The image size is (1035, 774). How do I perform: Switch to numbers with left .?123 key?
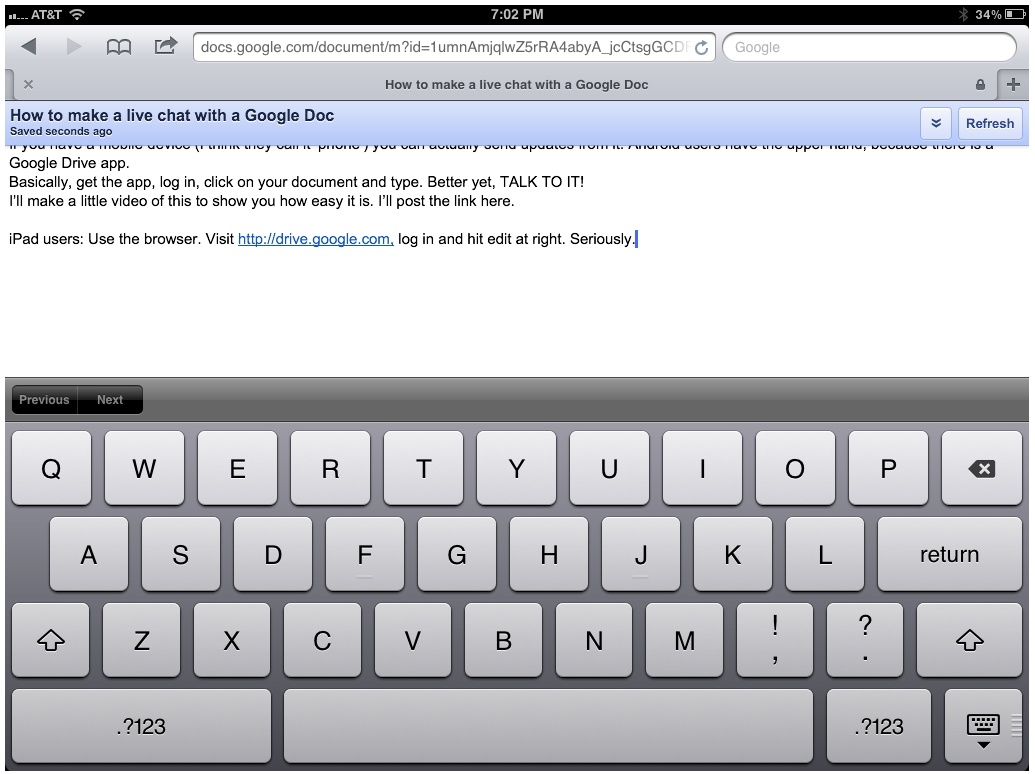tap(141, 726)
